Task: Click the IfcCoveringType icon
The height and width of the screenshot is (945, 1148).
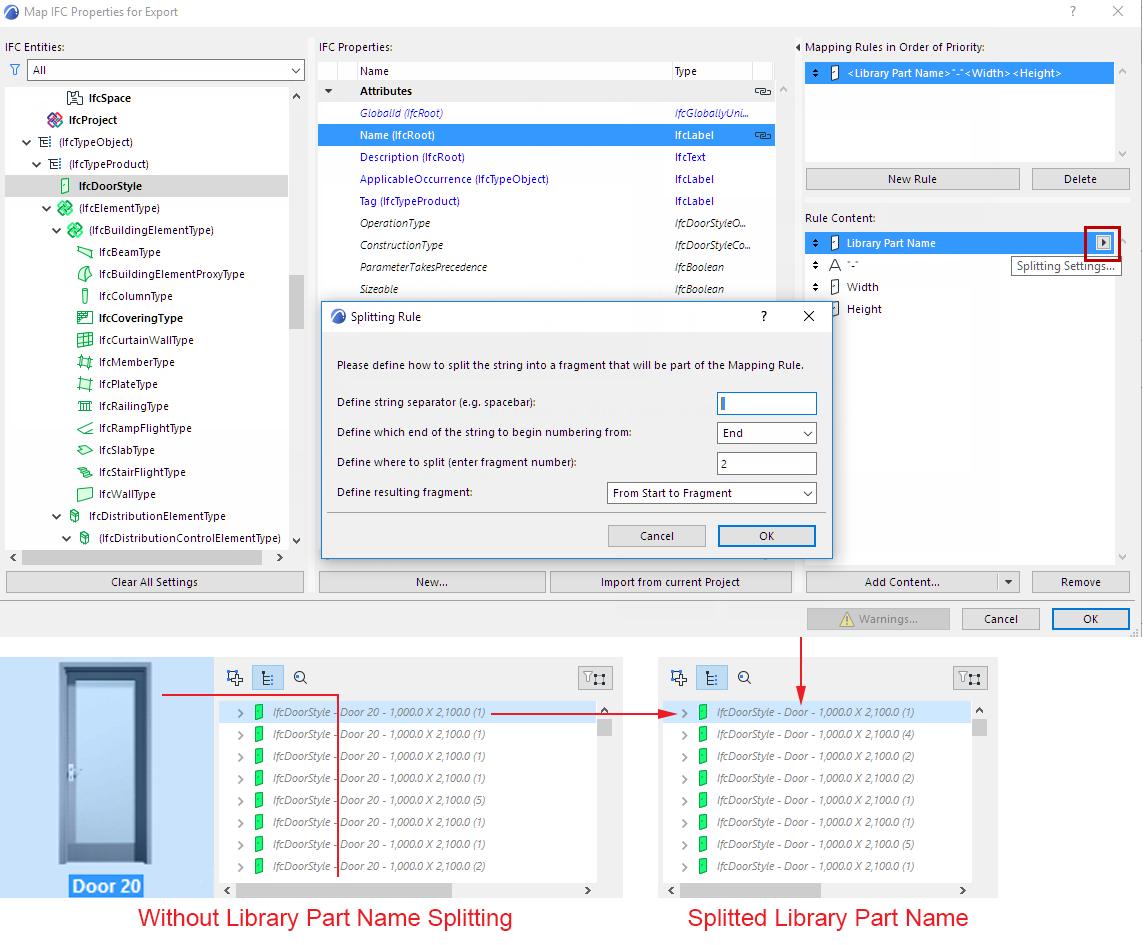Action: [85, 318]
